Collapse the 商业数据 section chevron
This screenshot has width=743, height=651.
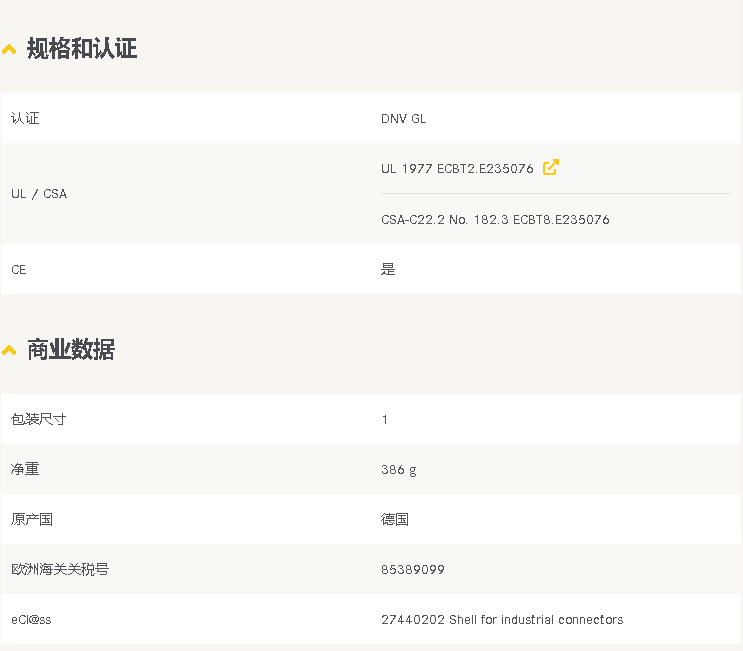coord(9,350)
